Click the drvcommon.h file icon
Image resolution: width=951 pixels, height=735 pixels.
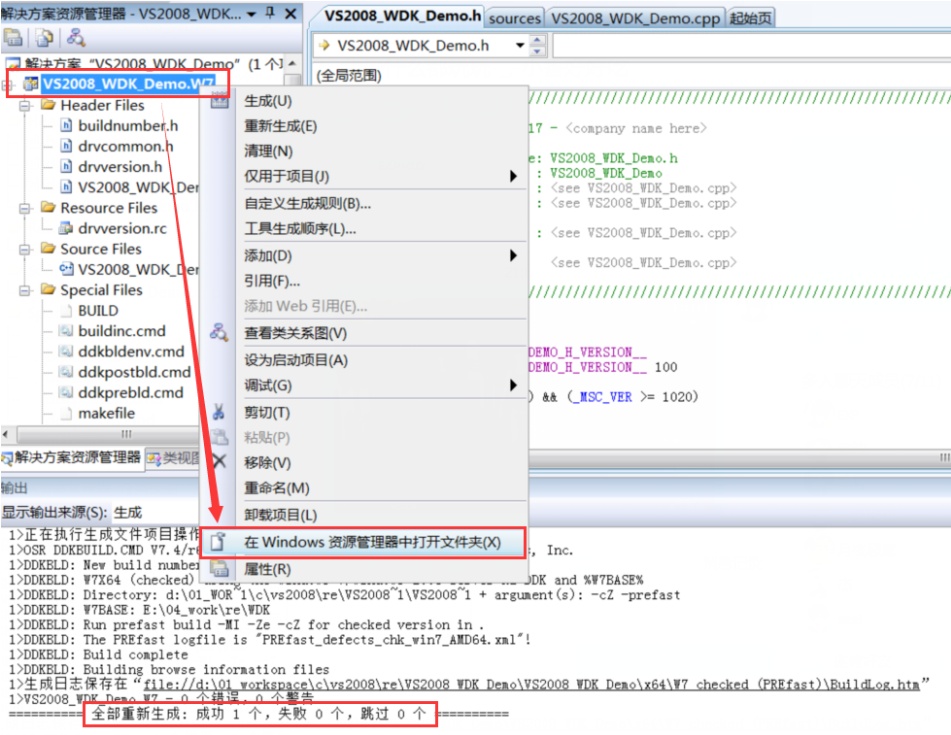pyautogui.click(x=67, y=146)
